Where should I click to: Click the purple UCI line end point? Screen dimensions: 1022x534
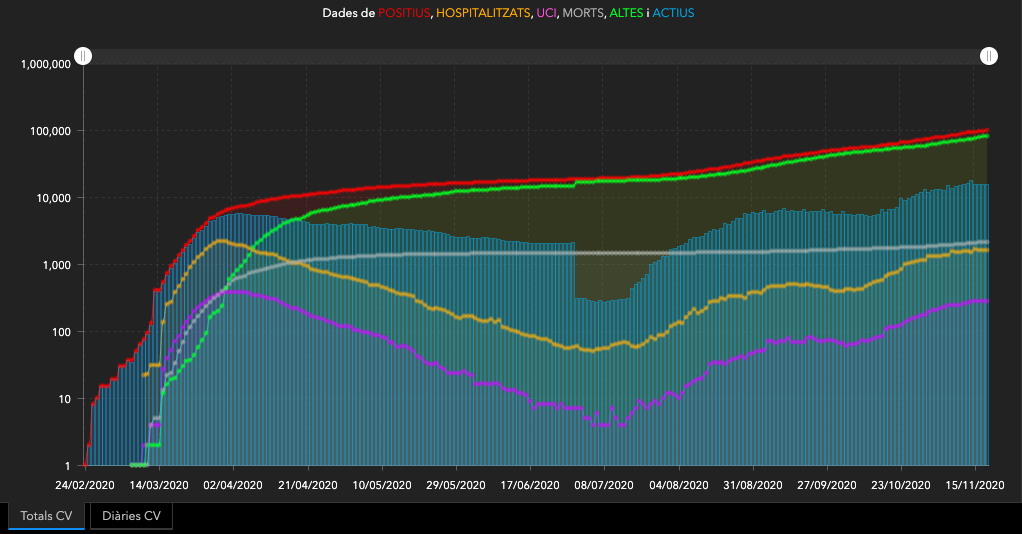987,301
